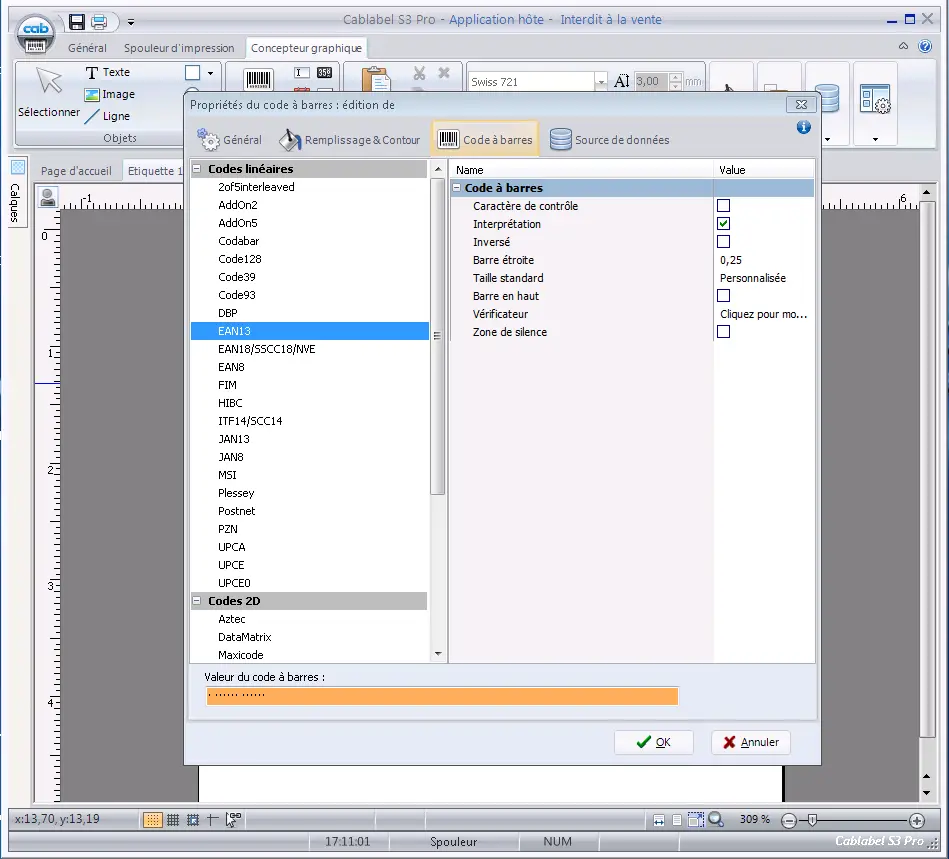Open the Swiss 721 font dropdown

click(x=600, y=82)
